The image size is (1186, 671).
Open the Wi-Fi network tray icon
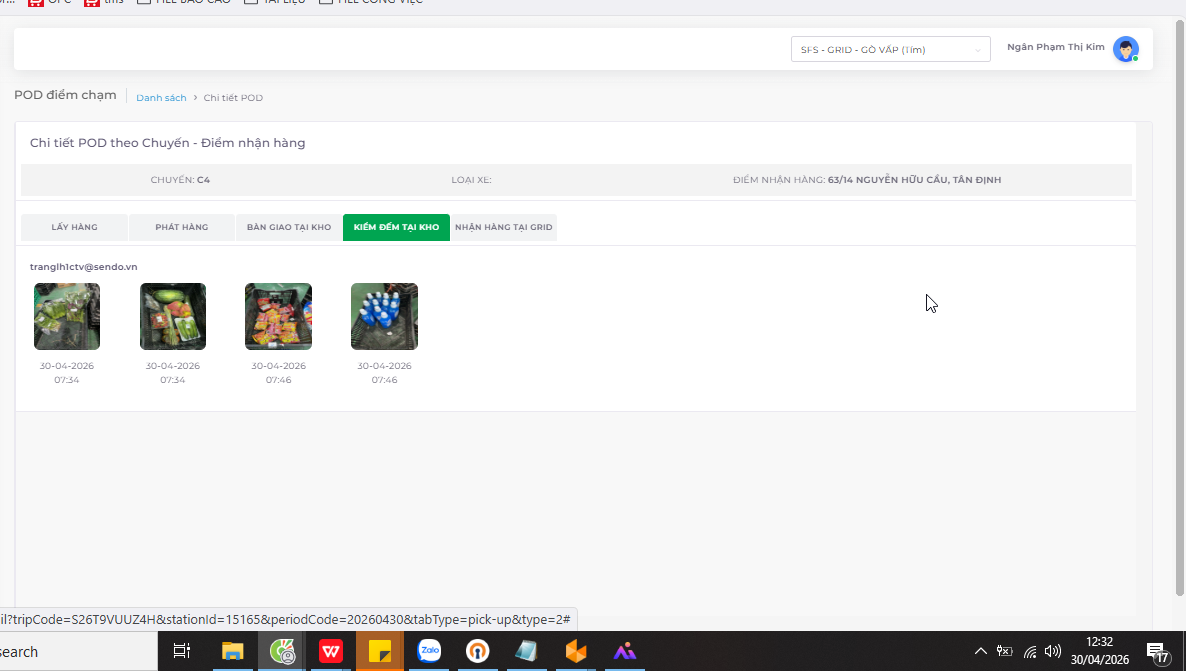pyautogui.click(x=1029, y=651)
